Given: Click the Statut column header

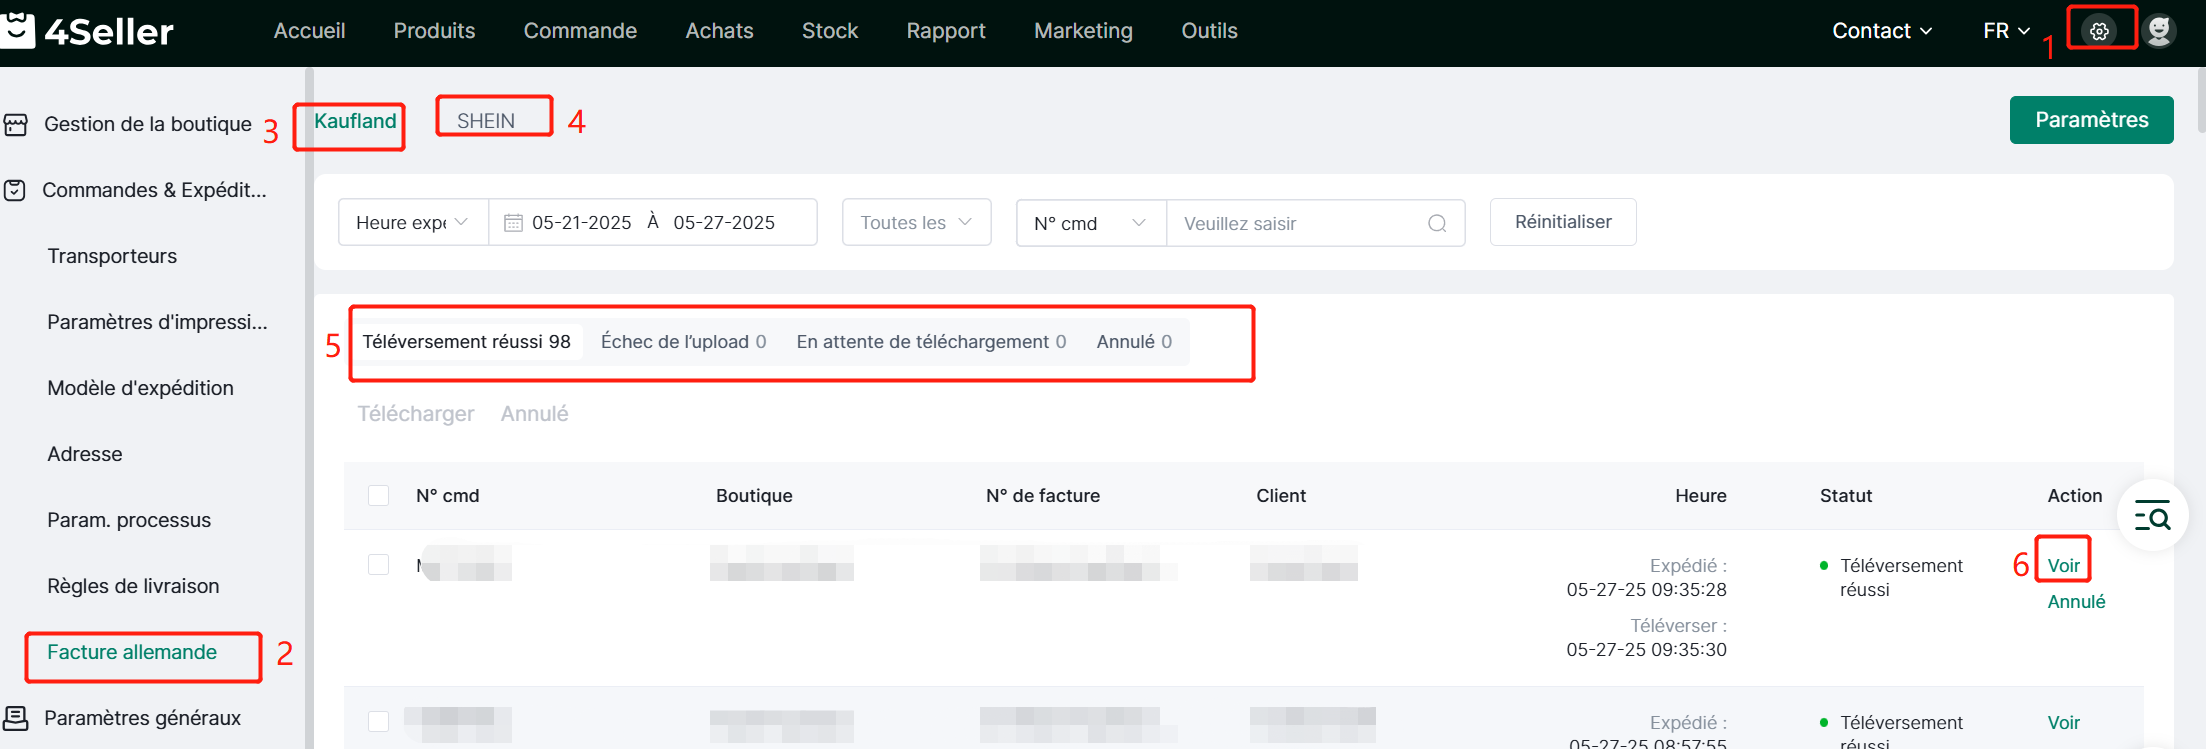Looking at the screenshot, I should [x=1846, y=495].
